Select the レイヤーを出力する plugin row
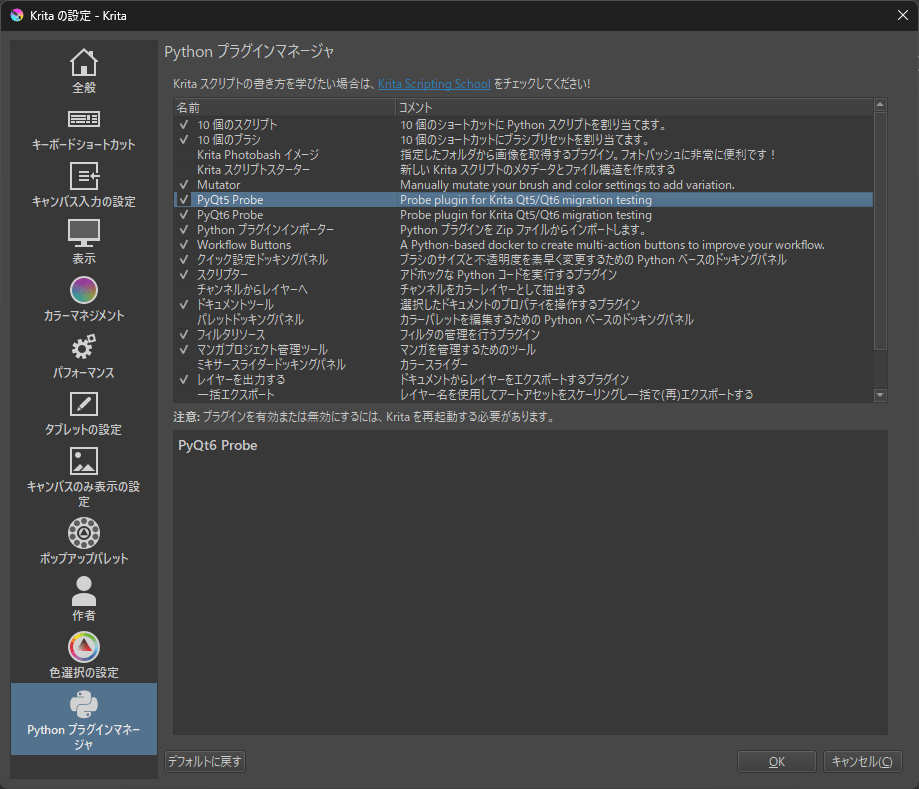919x789 pixels. click(x=523, y=380)
